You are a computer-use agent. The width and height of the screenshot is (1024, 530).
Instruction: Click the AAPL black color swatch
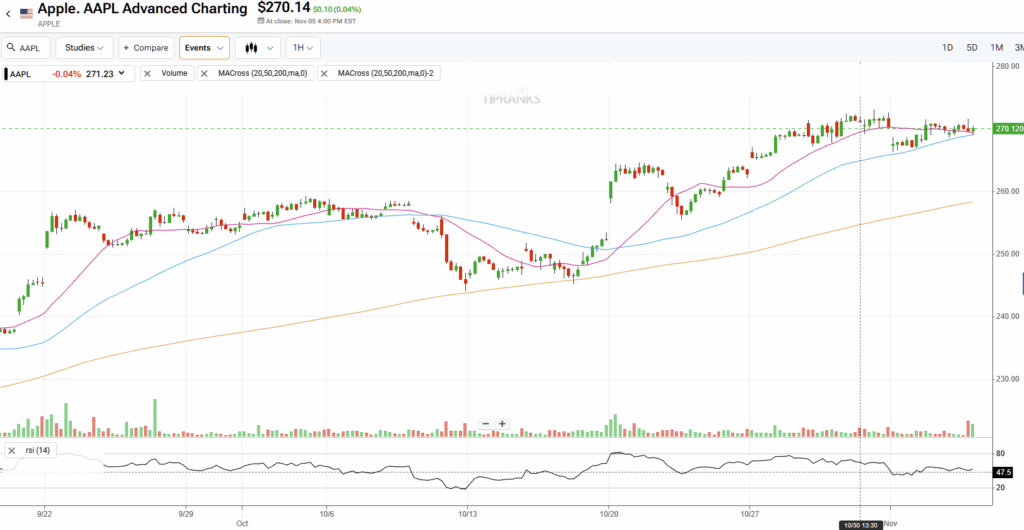pos(4,73)
